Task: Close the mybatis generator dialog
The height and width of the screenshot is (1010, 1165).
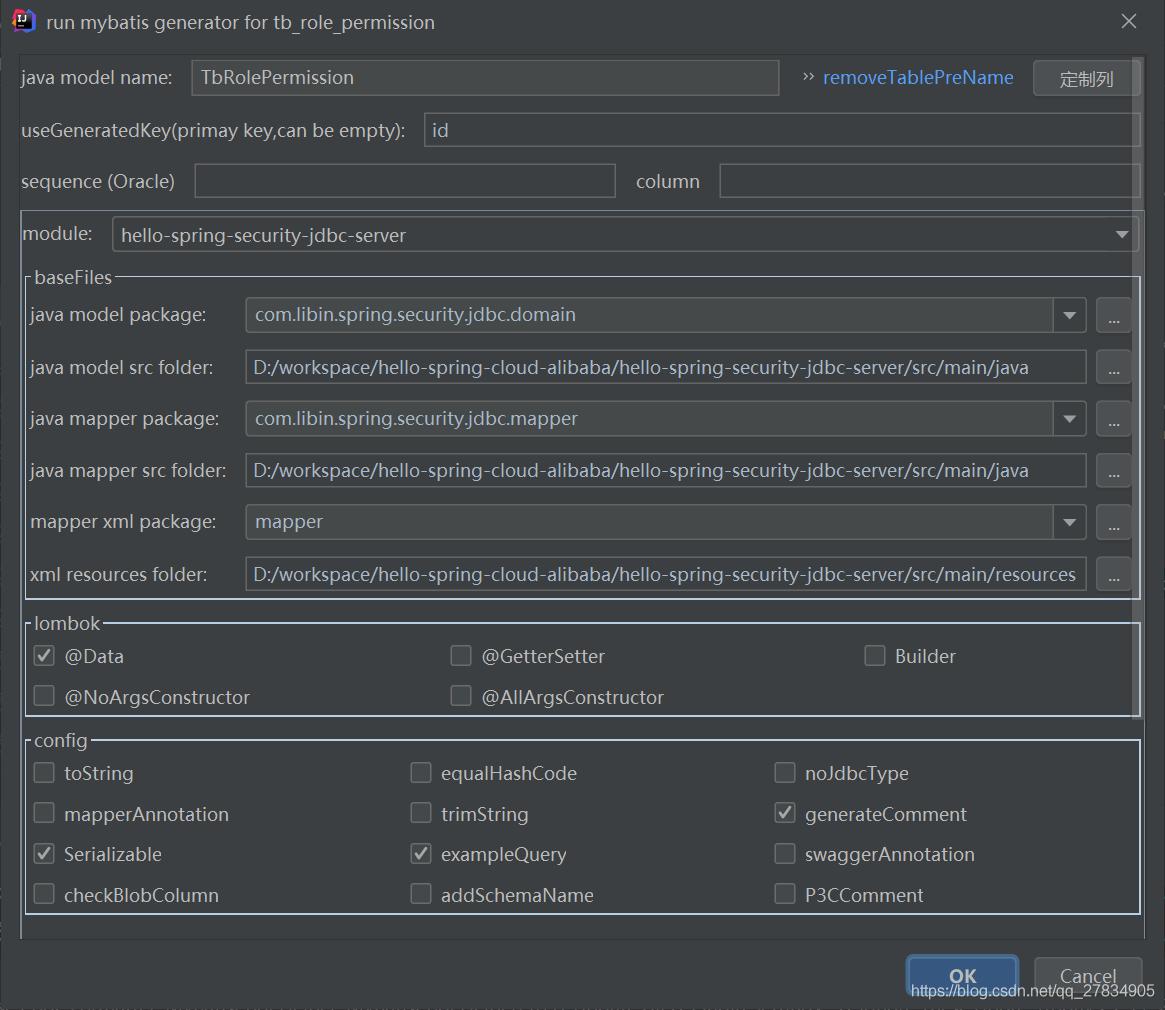Action: click(1129, 22)
